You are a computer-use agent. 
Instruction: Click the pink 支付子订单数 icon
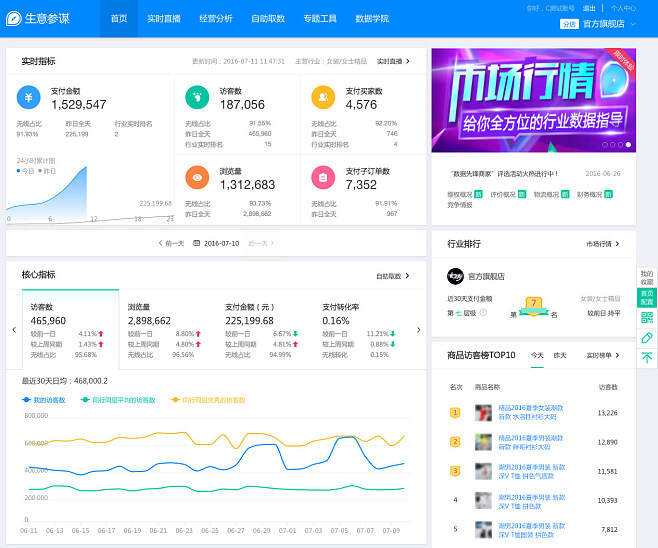point(323,177)
